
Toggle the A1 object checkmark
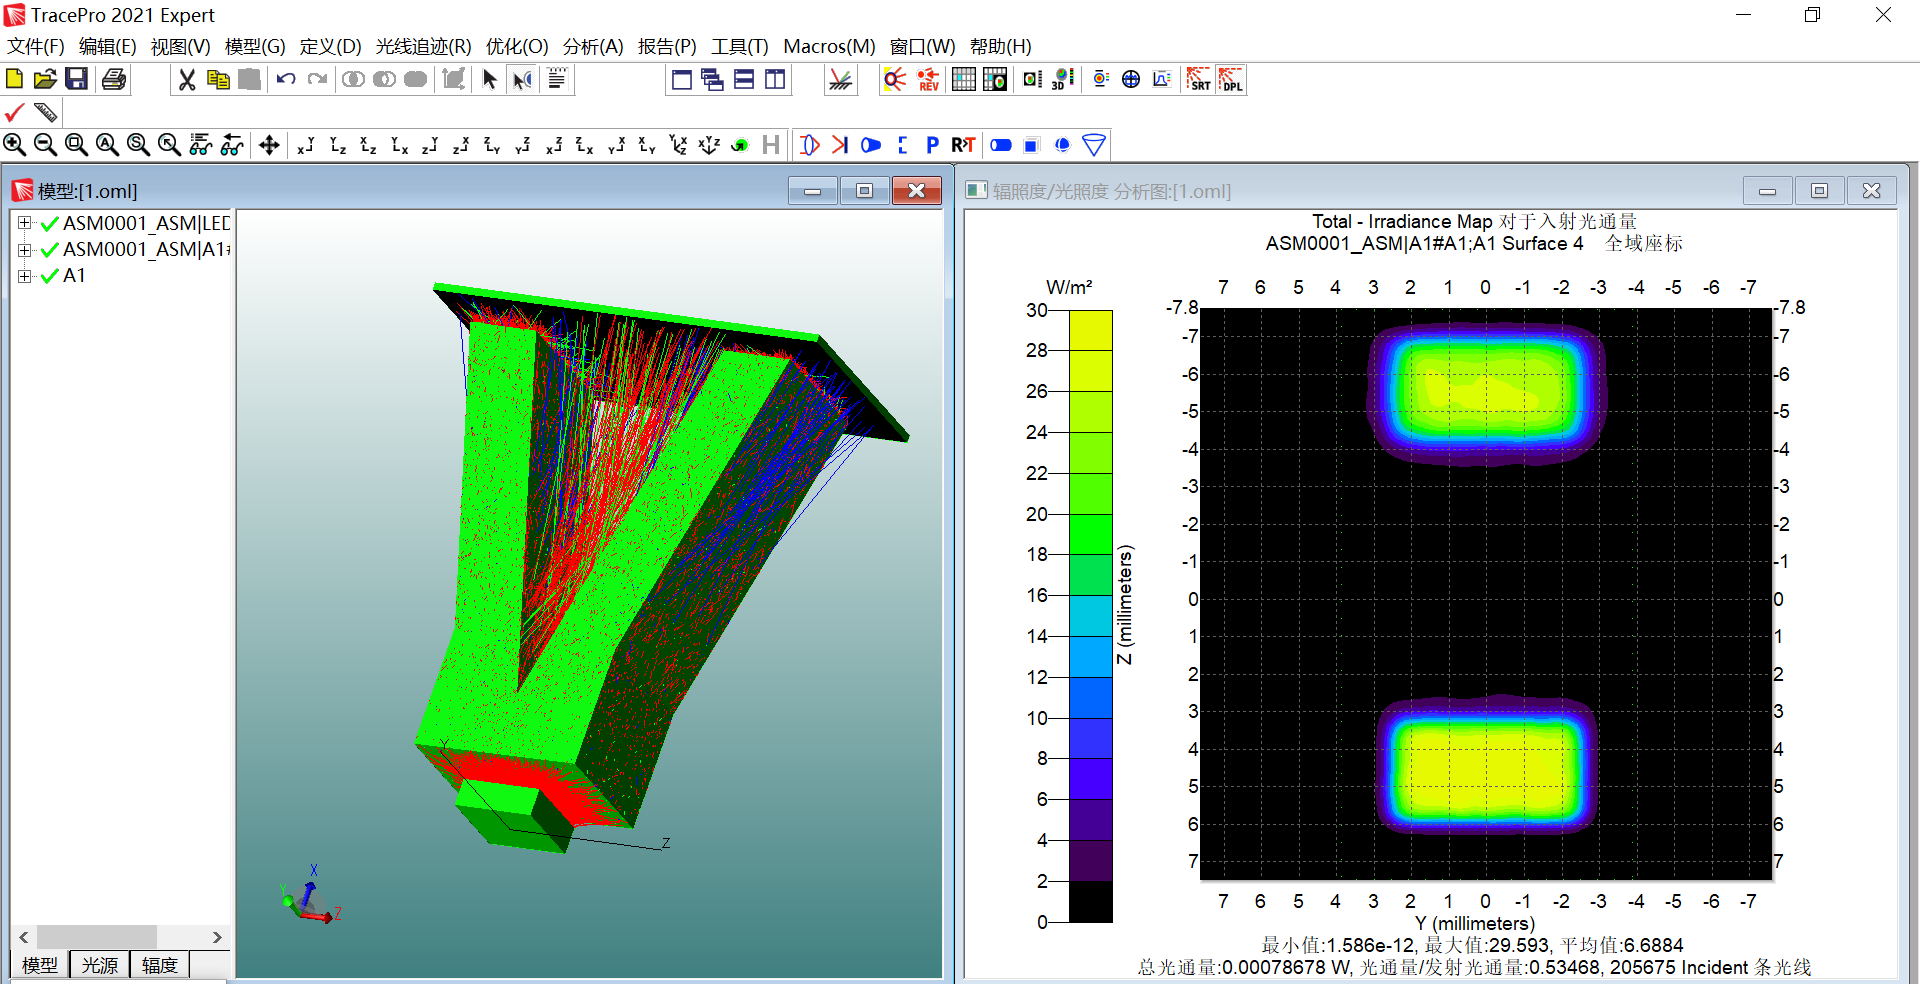click(49, 276)
